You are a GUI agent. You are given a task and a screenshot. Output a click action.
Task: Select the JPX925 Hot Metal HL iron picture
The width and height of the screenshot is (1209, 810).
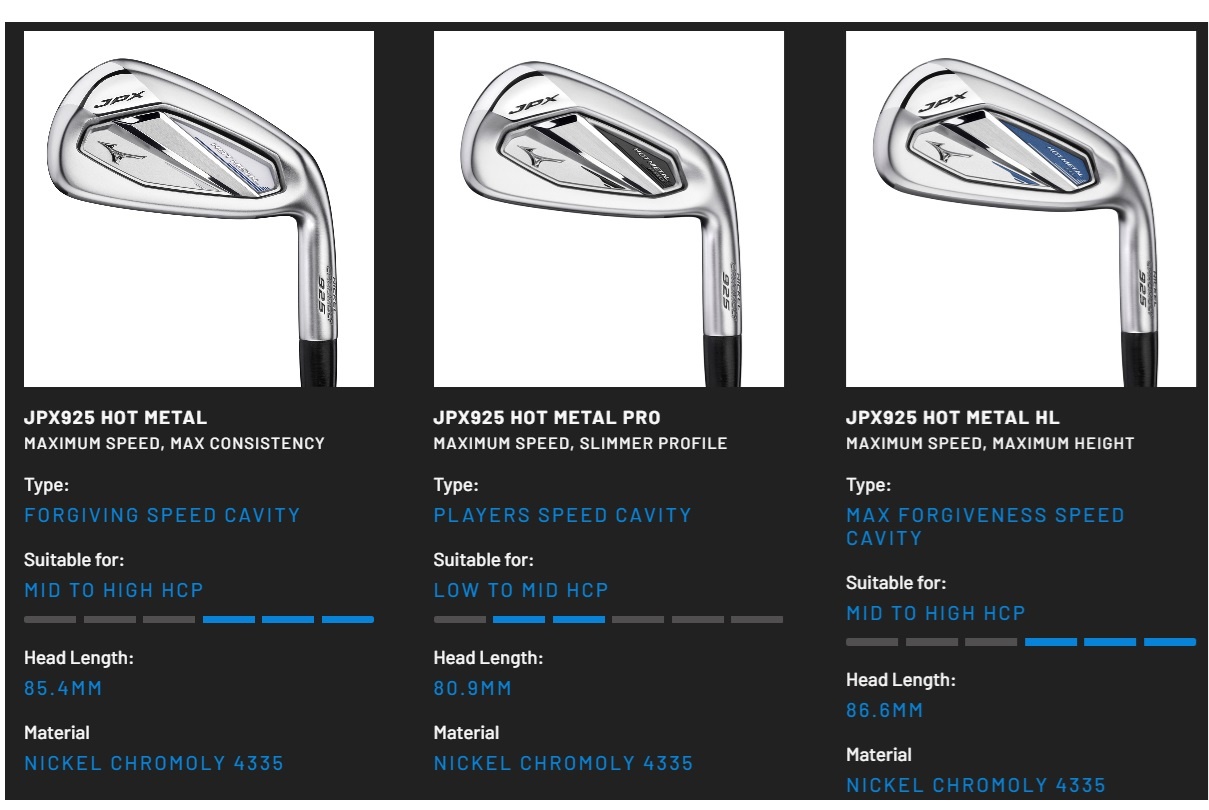coord(1020,209)
